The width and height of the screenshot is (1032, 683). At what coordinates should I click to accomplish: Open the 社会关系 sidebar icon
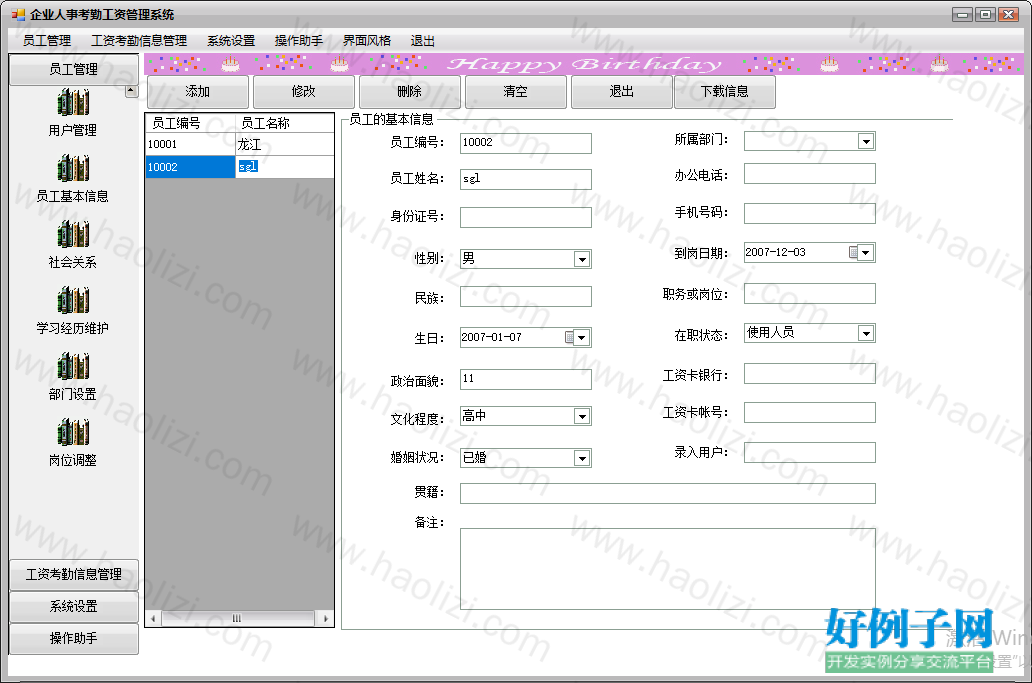73,234
